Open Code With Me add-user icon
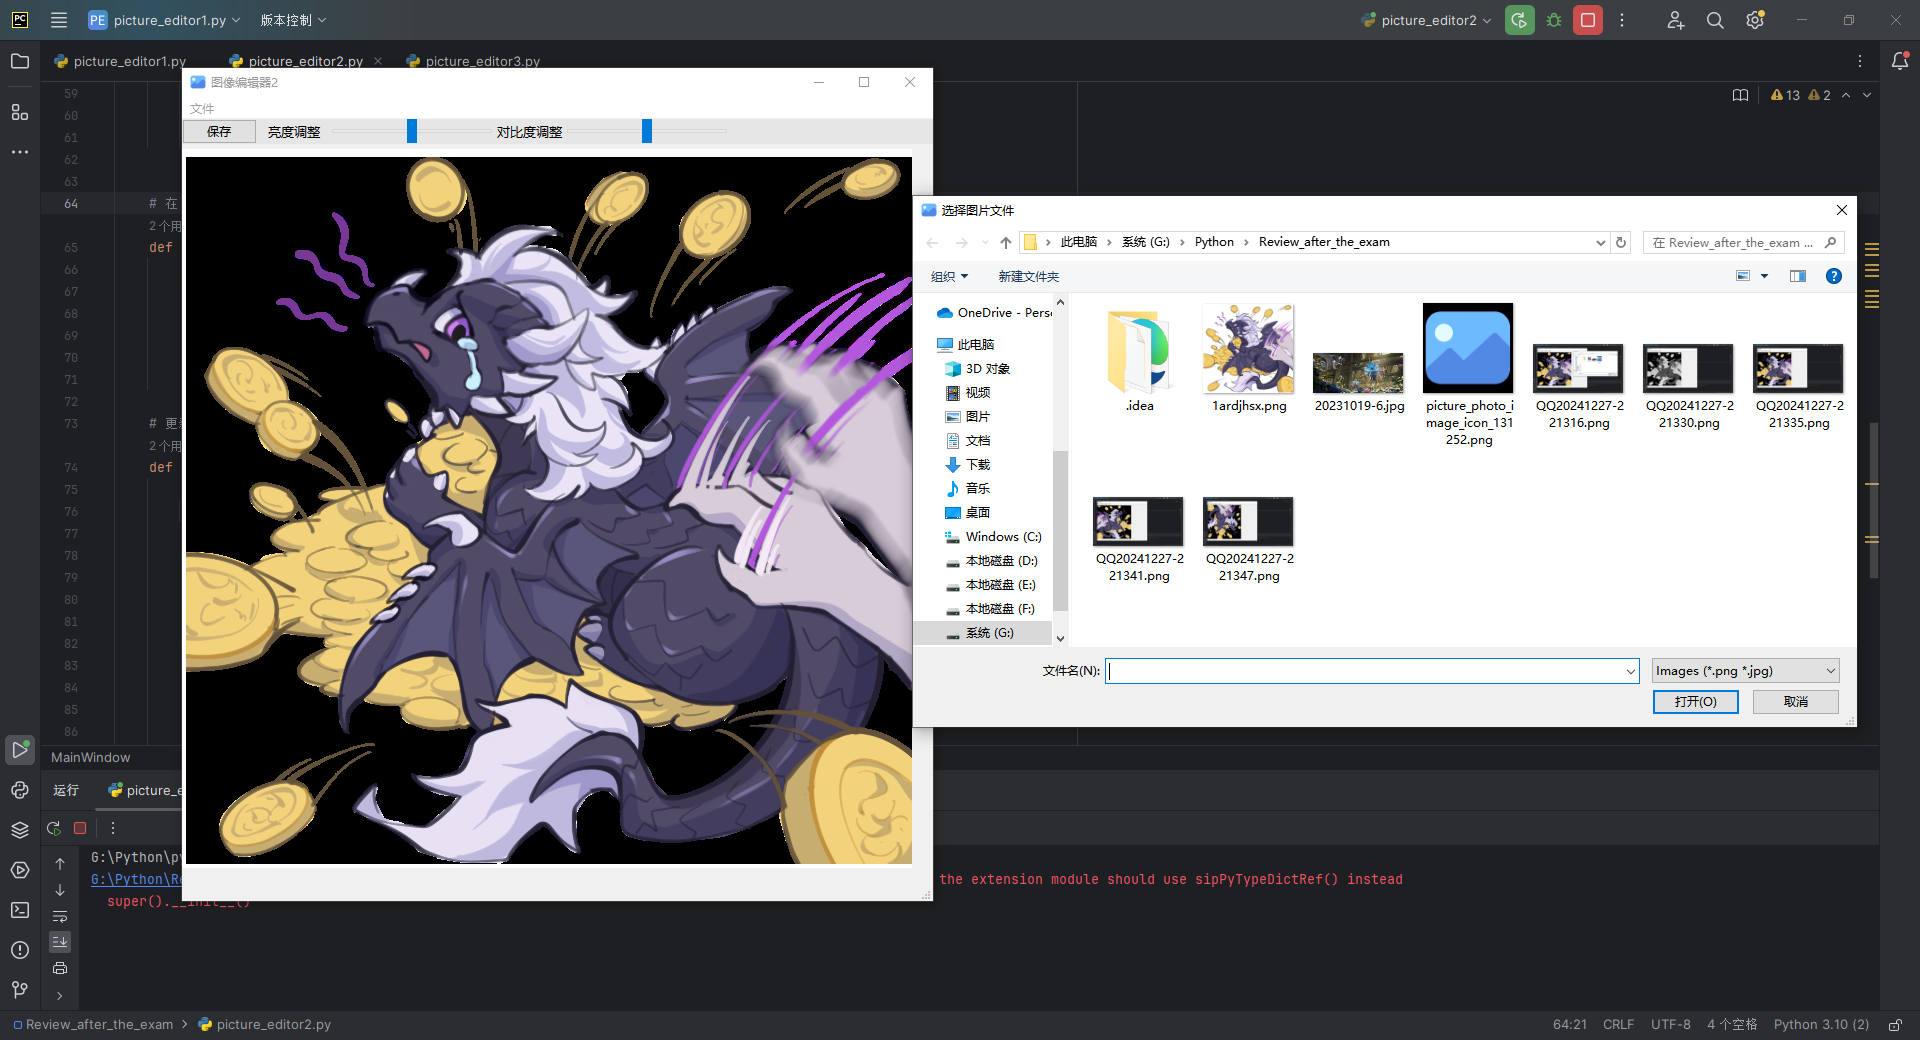Viewport: 1920px width, 1040px height. pos(1676,20)
